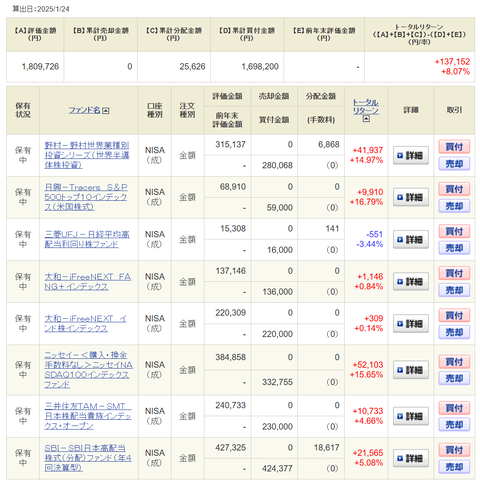Image resolution: width=480 pixels, height=487 pixels.
Task: Select return value +52,103
Action: click(x=368, y=365)
